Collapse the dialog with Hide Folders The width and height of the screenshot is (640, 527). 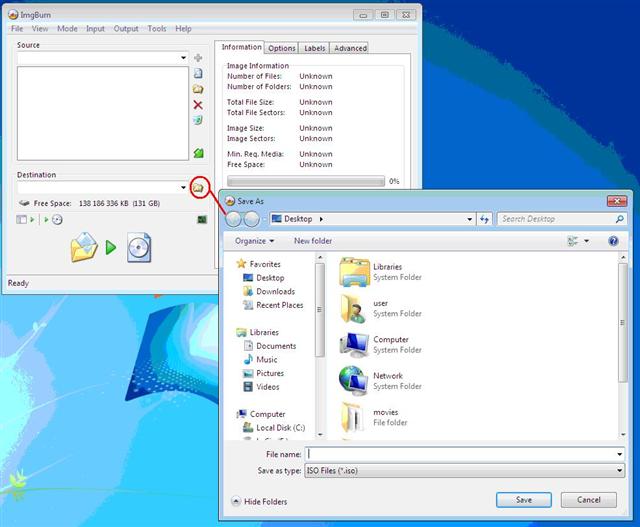[259, 501]
